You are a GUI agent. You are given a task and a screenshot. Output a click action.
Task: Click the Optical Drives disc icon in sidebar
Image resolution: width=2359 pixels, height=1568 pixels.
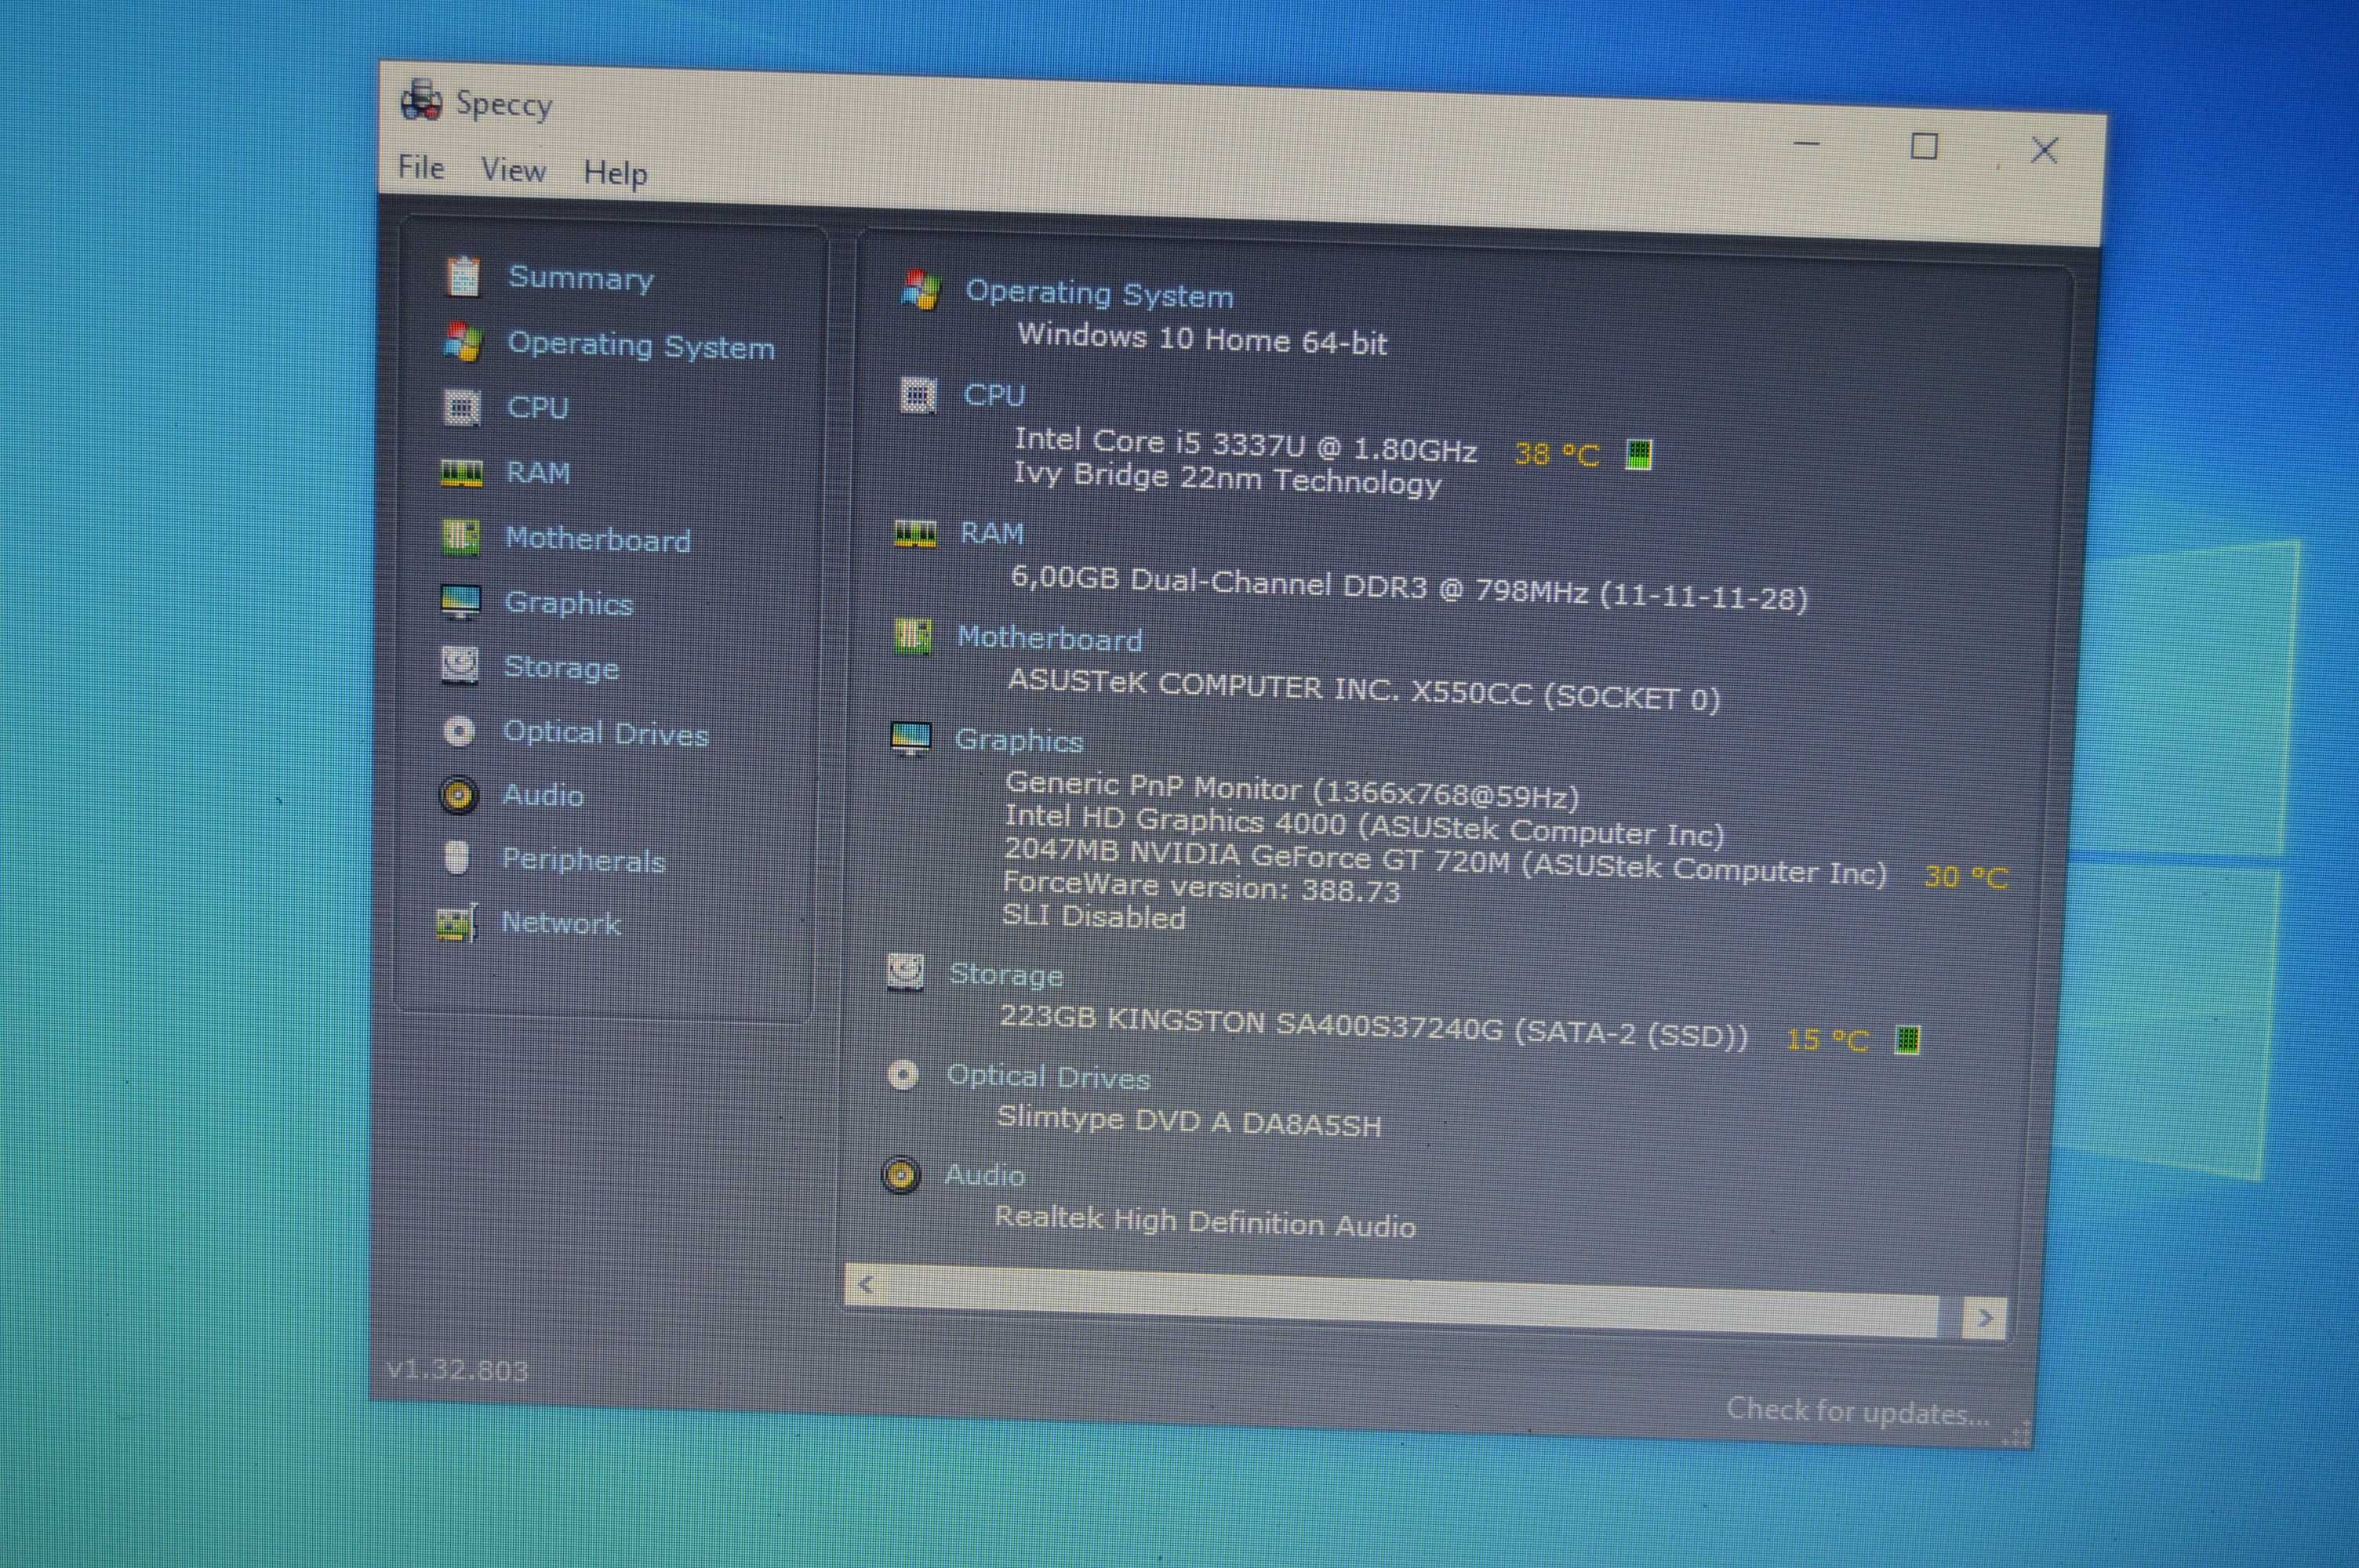point(459,731)
